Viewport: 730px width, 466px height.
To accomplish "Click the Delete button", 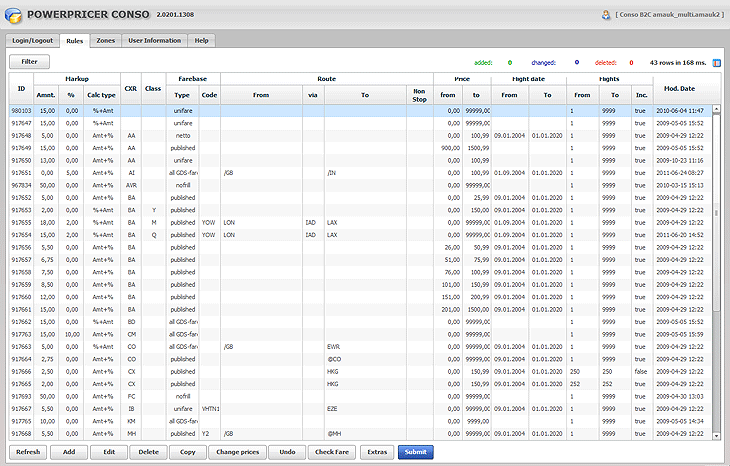I will pos(149,452).
